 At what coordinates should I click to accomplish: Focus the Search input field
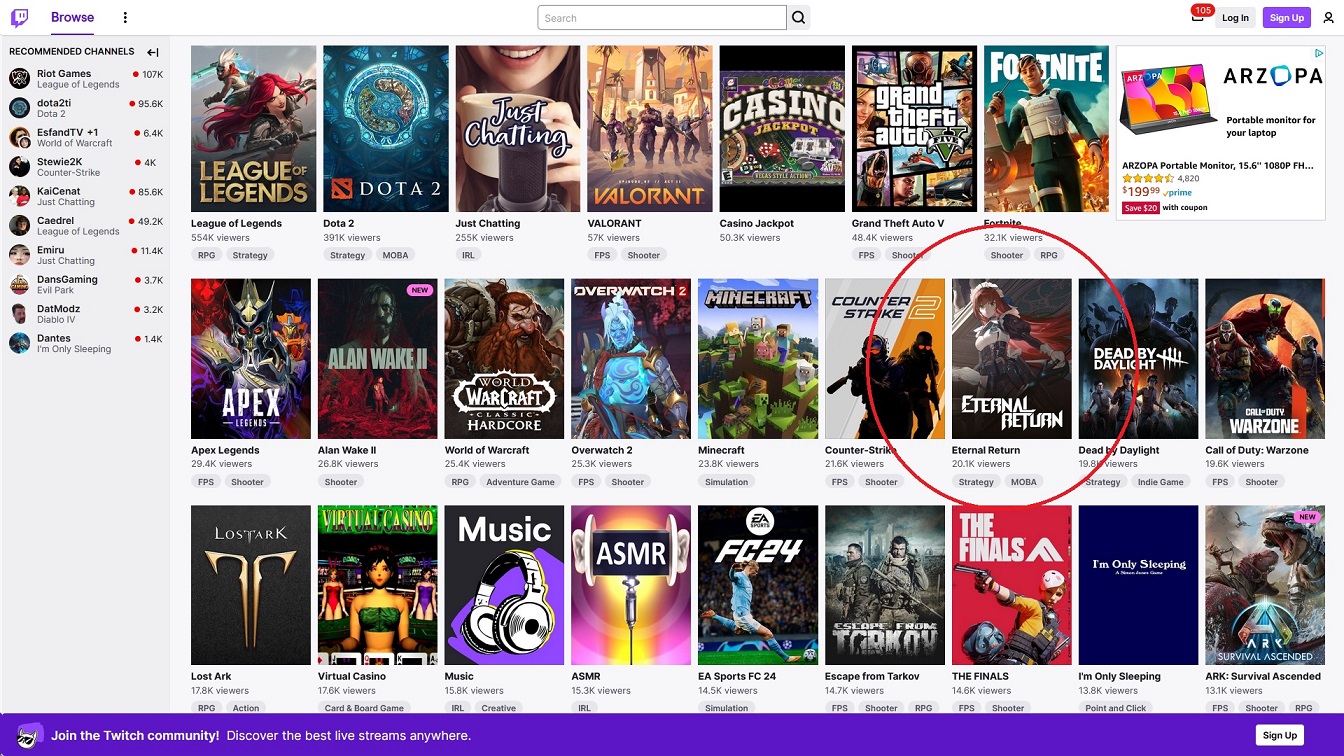[x=662, y=18]
